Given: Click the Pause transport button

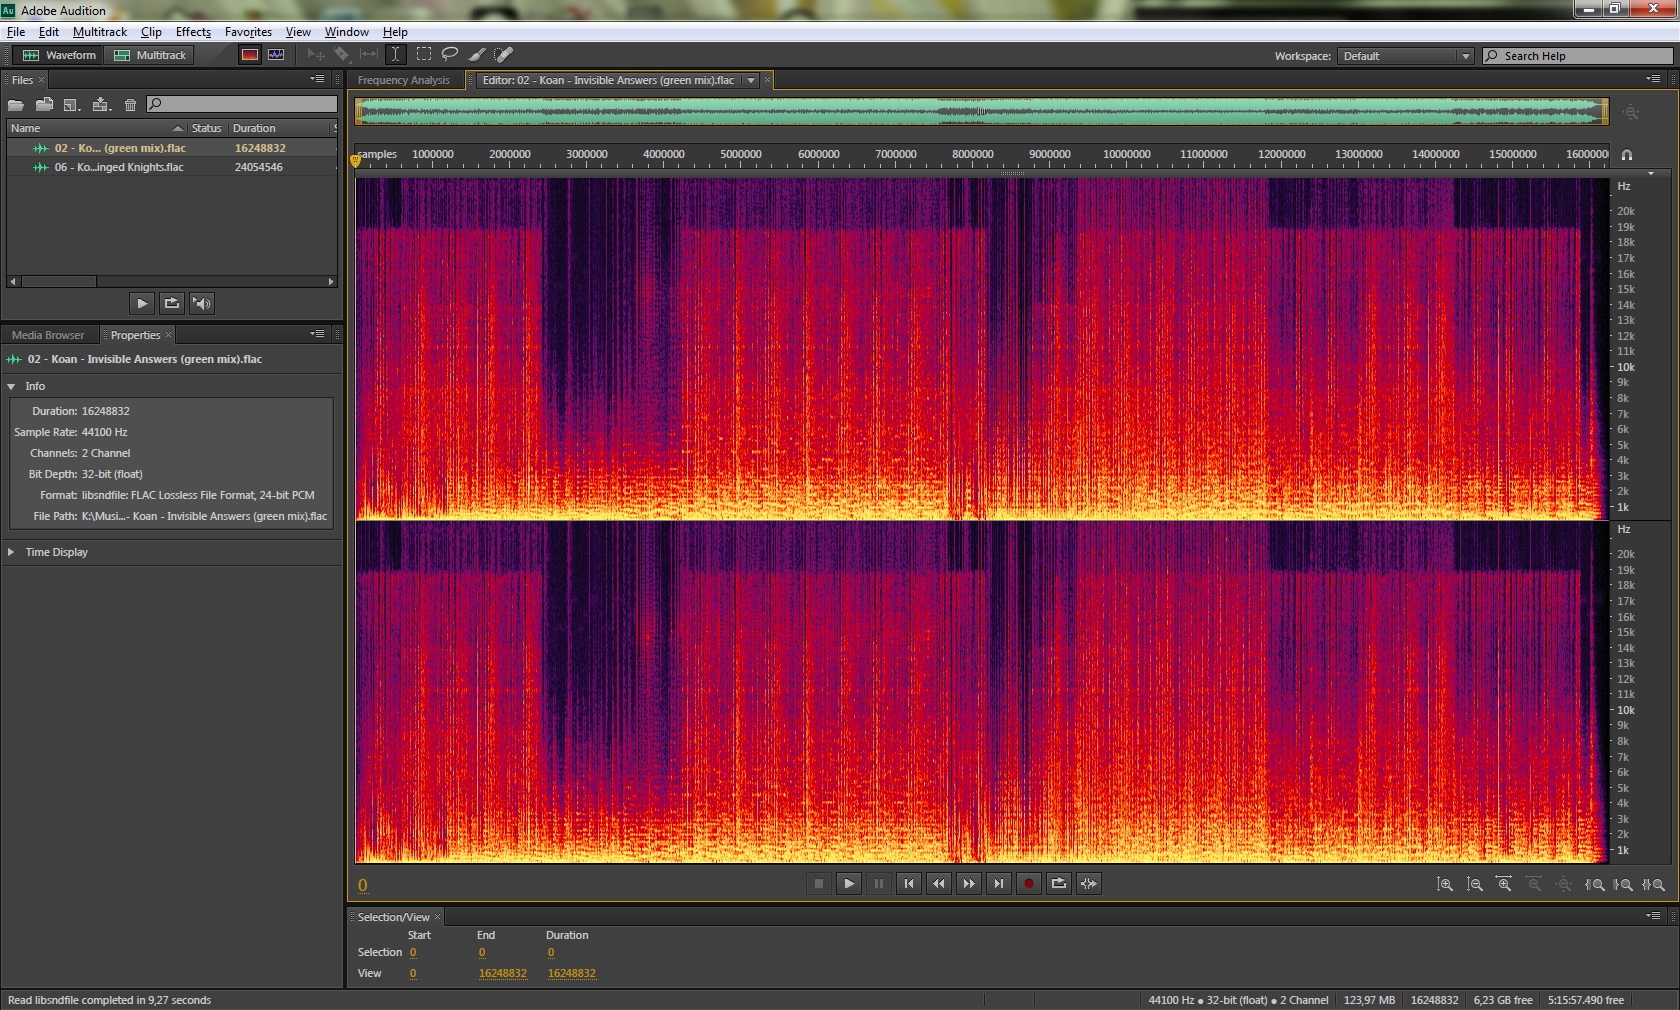Looking at the screenshot, I should (x=879, y=883).
